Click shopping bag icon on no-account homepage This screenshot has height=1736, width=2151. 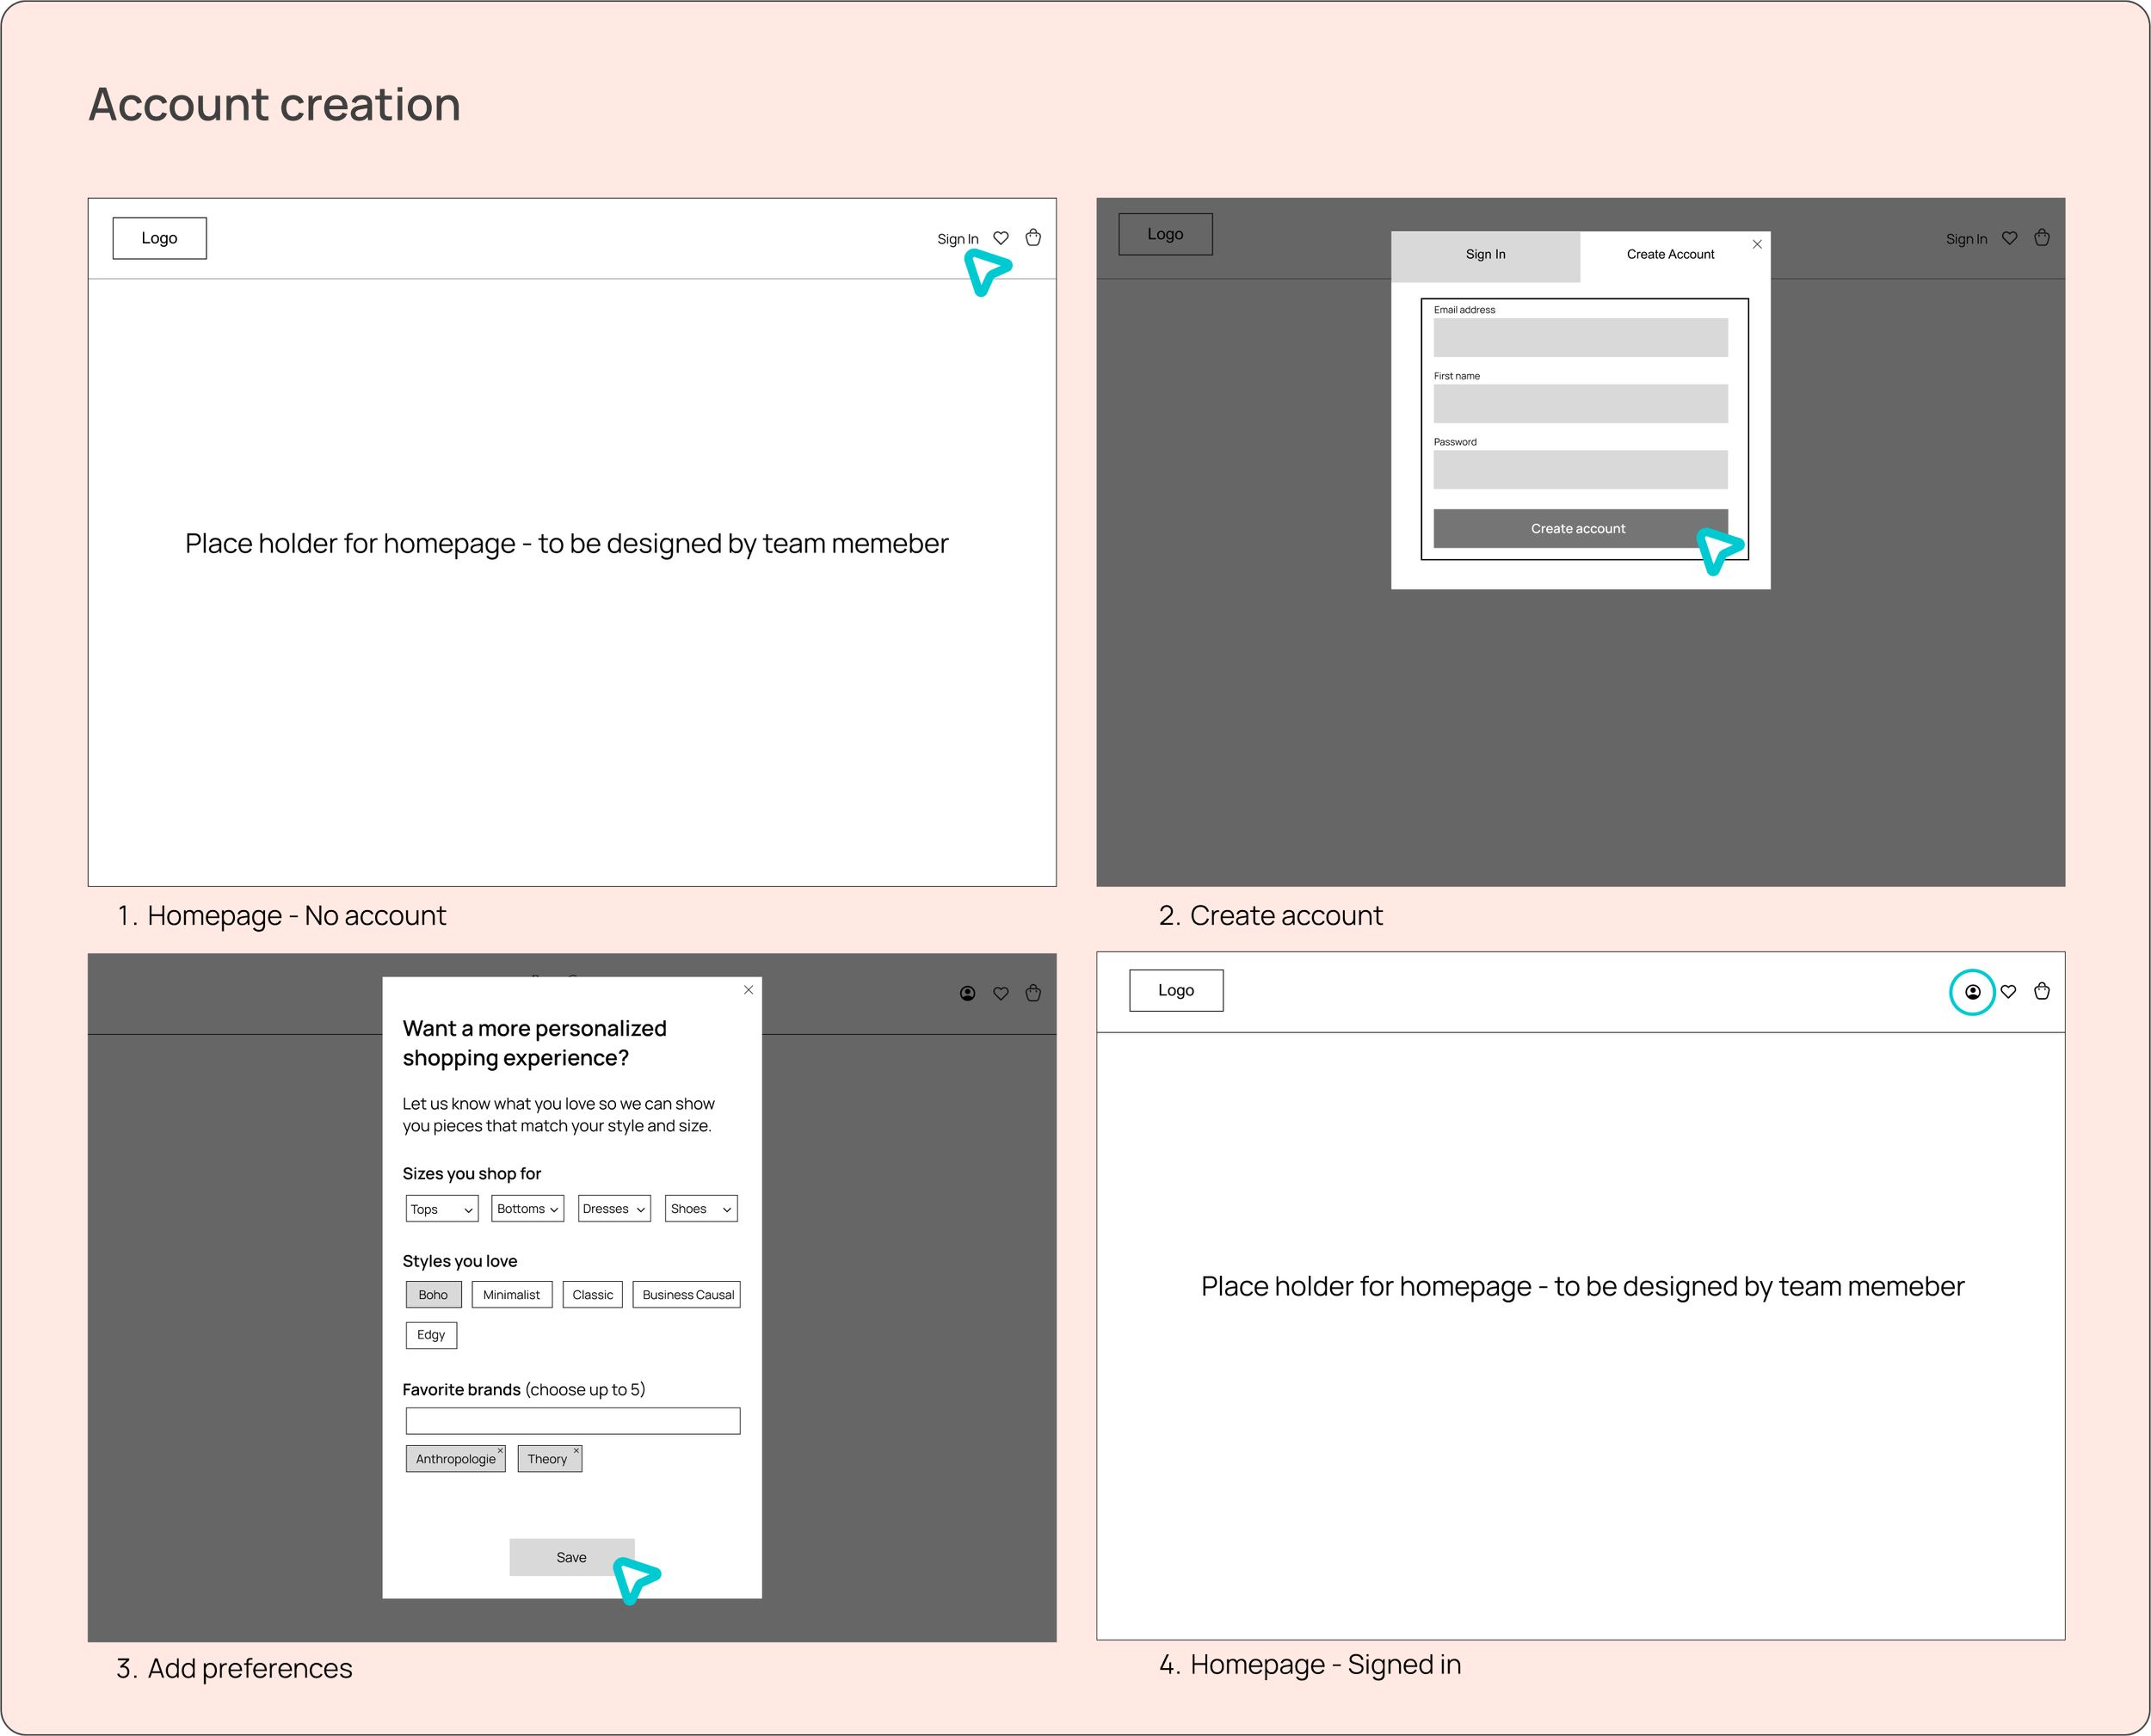click(1033, 238)
